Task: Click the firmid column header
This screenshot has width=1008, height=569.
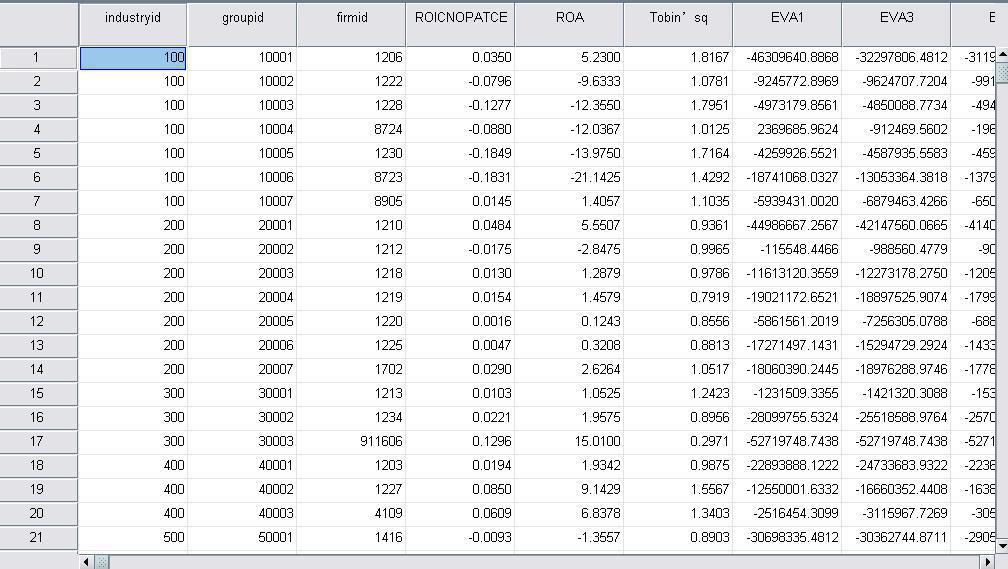Action: (351, 18)
